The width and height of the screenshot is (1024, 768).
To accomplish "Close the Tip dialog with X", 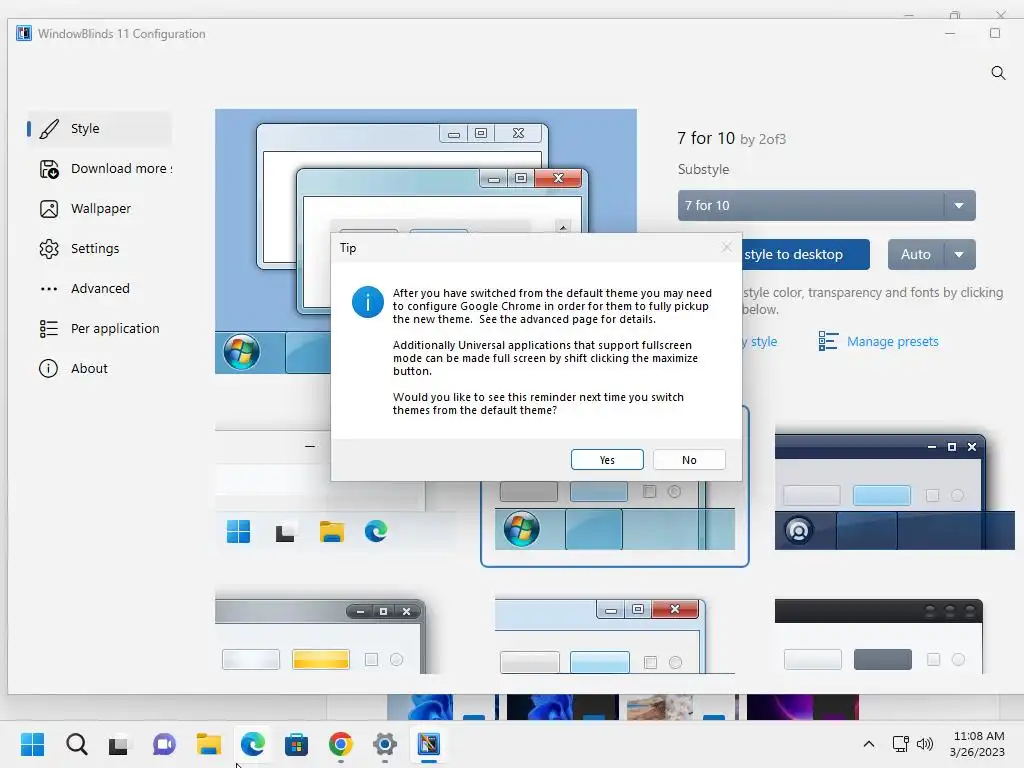I will pos(727,248).
